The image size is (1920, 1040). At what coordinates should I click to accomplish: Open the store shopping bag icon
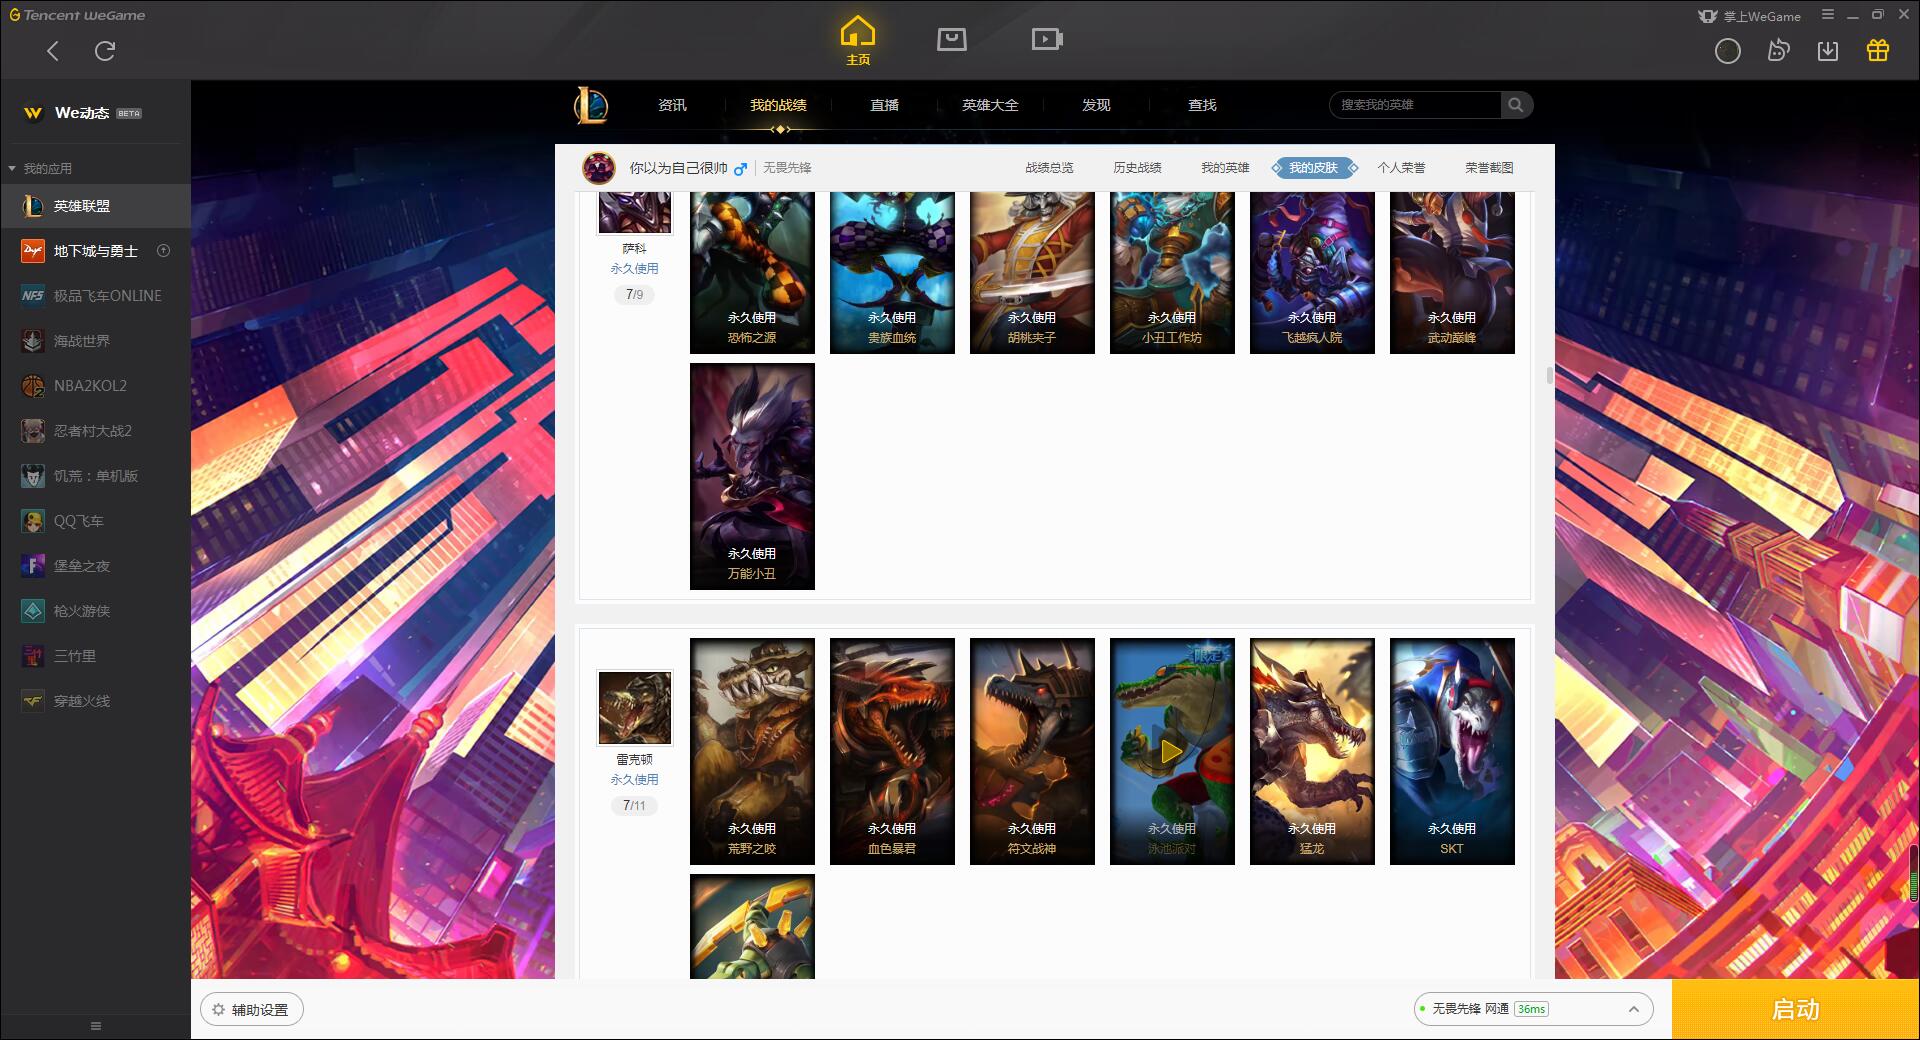pyautogui.click(x=951, y=40)
